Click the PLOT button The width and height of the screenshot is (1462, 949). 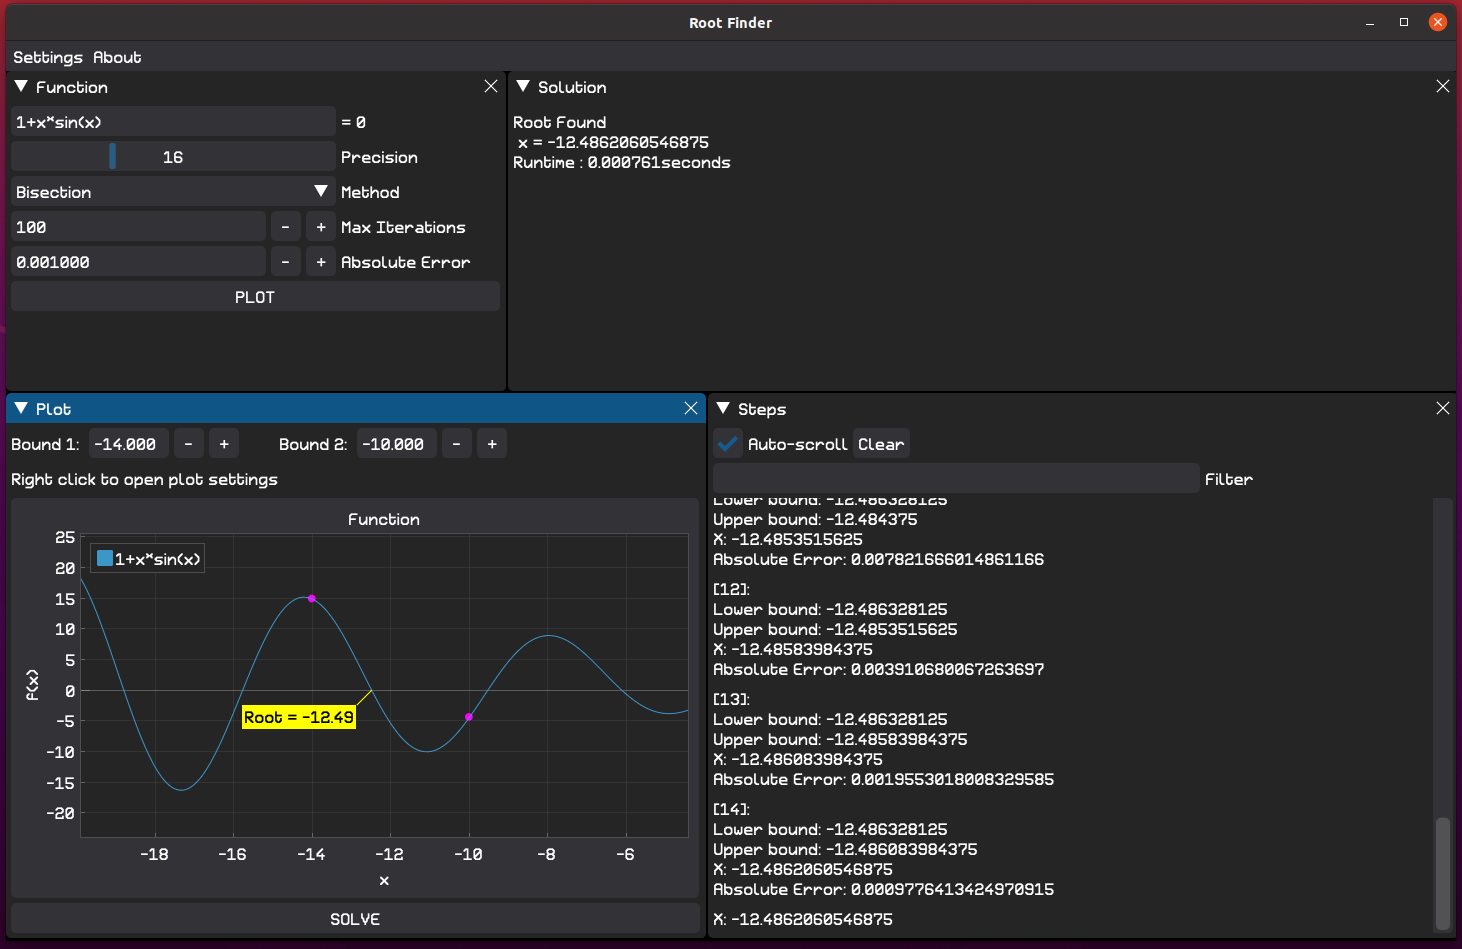[x=255, y=297]
